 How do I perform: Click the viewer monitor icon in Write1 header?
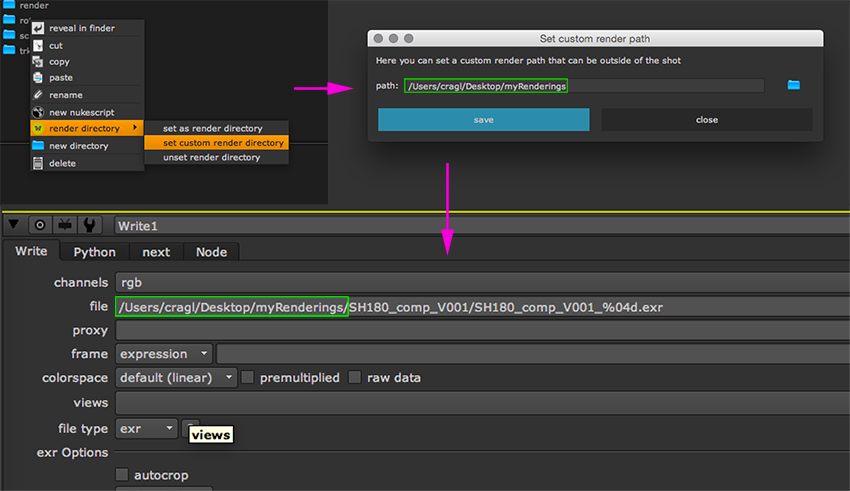coord(65,225)
